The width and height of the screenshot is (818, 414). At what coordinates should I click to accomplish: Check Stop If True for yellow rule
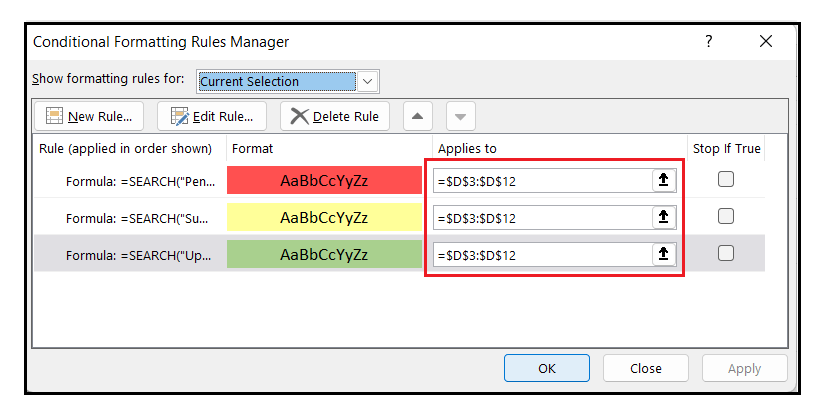click(x=726, y=216)
